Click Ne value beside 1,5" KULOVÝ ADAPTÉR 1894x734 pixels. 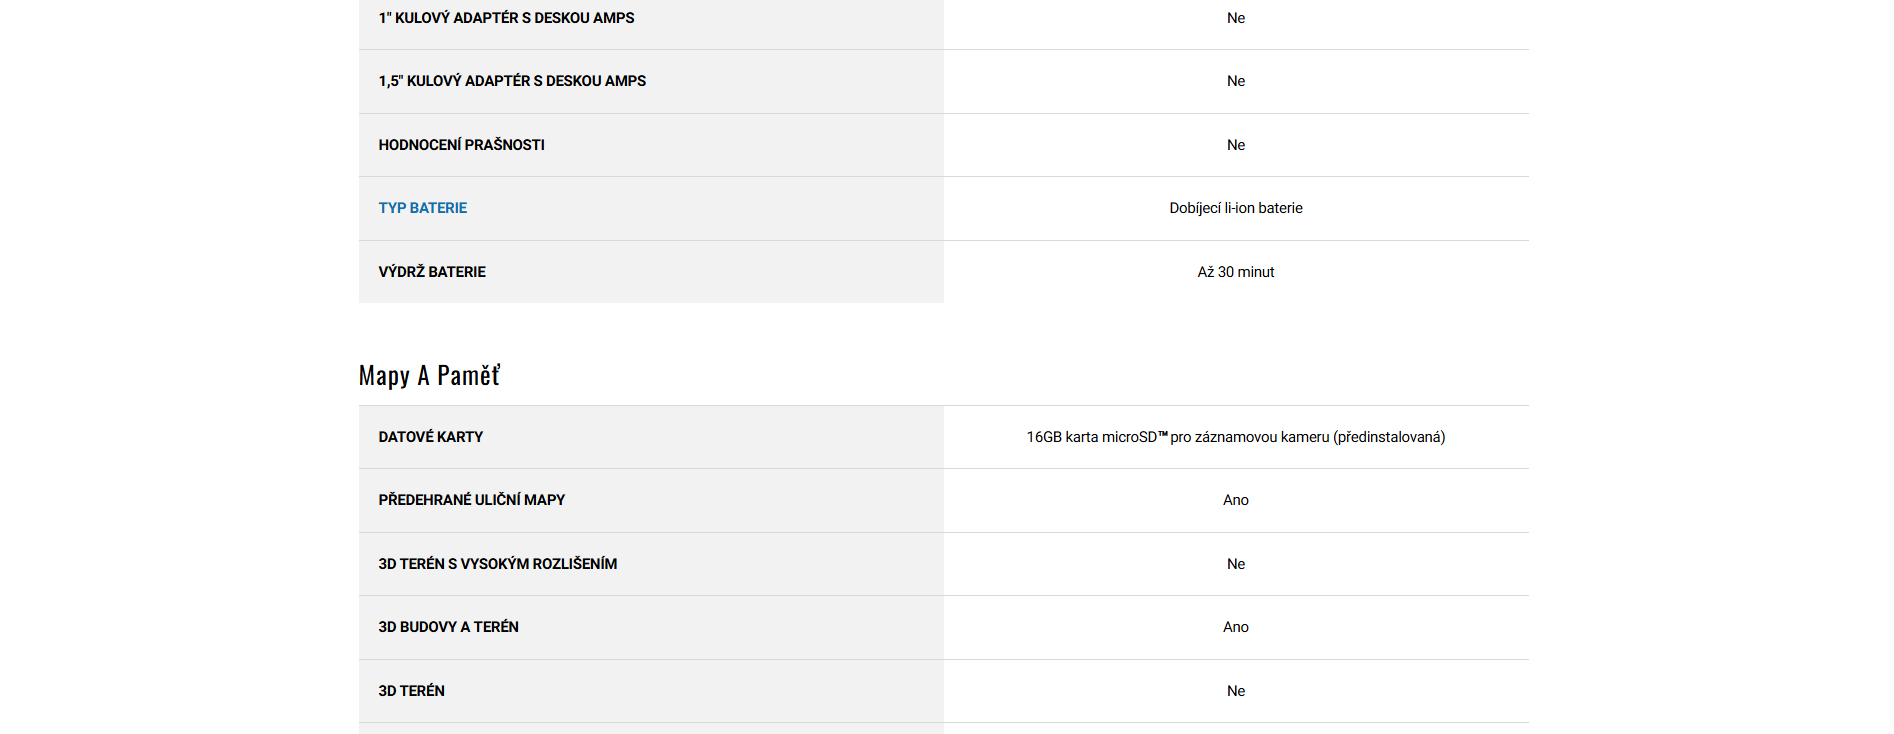tap(1235, 81)
